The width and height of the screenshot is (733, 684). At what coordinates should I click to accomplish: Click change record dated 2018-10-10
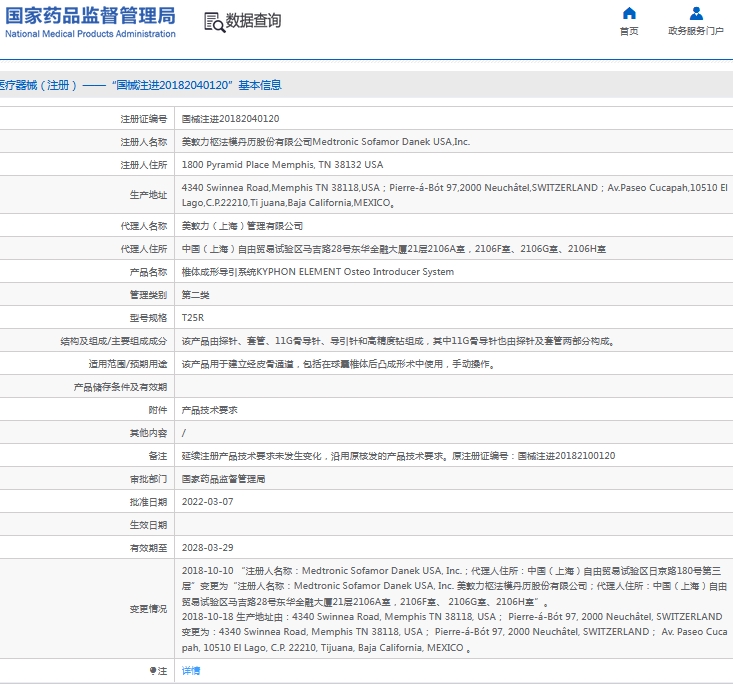coord(454,586)
